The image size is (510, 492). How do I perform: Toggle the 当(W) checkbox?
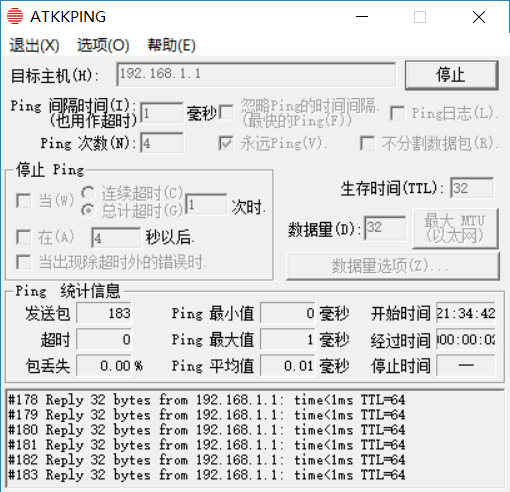[x=24, y=201]
